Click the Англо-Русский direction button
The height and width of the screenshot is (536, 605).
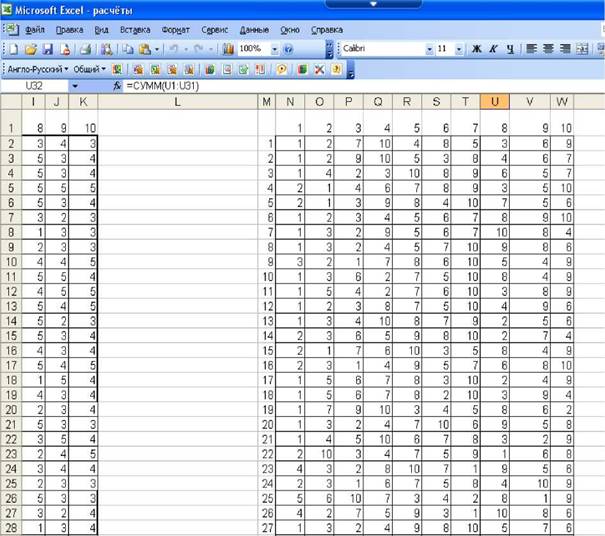[38, 69]
